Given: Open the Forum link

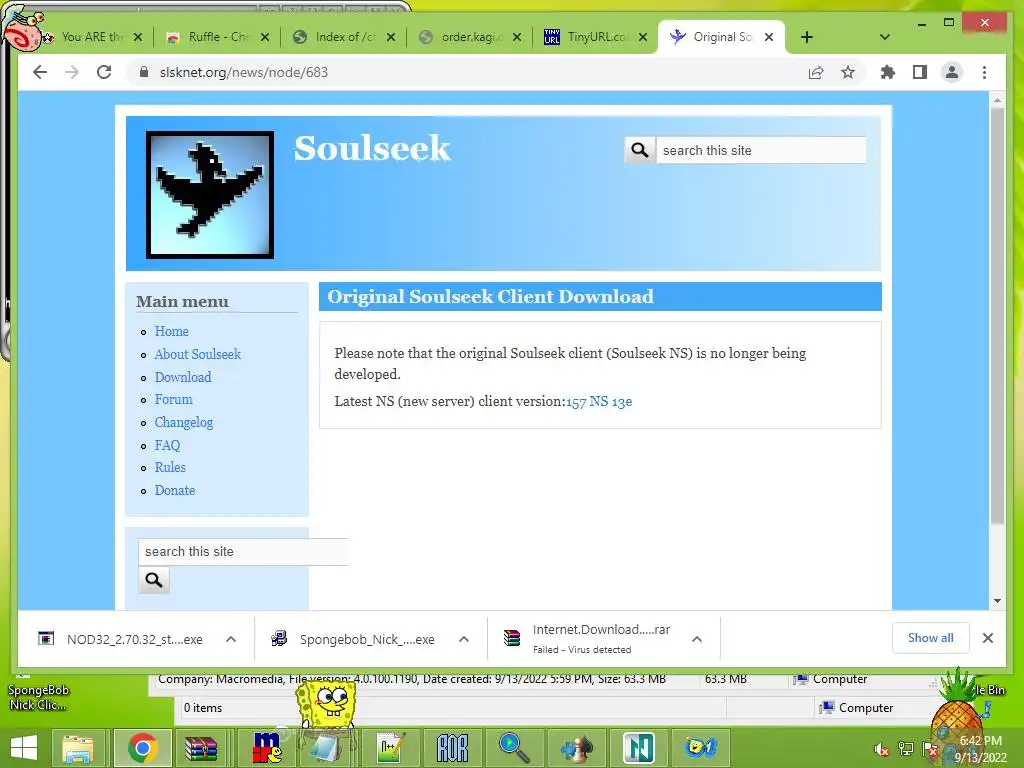Looking at the screenshot, I should click(x=173, y=399).
